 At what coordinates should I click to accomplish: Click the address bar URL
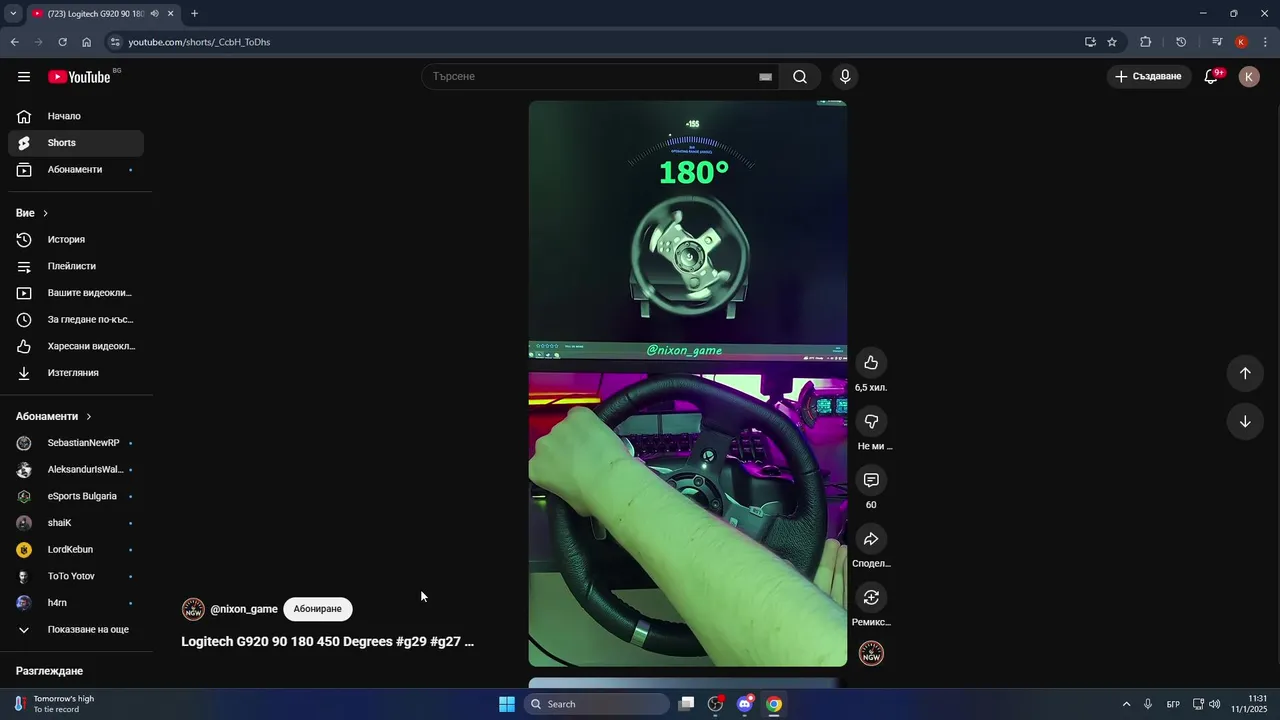[199, 42]
